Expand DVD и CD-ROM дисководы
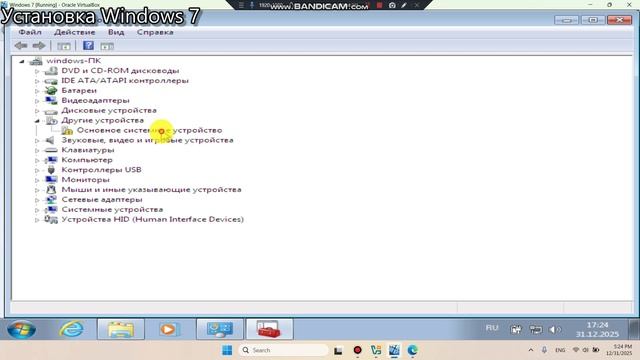Viewport: 640px width, 360px height. 37,71
